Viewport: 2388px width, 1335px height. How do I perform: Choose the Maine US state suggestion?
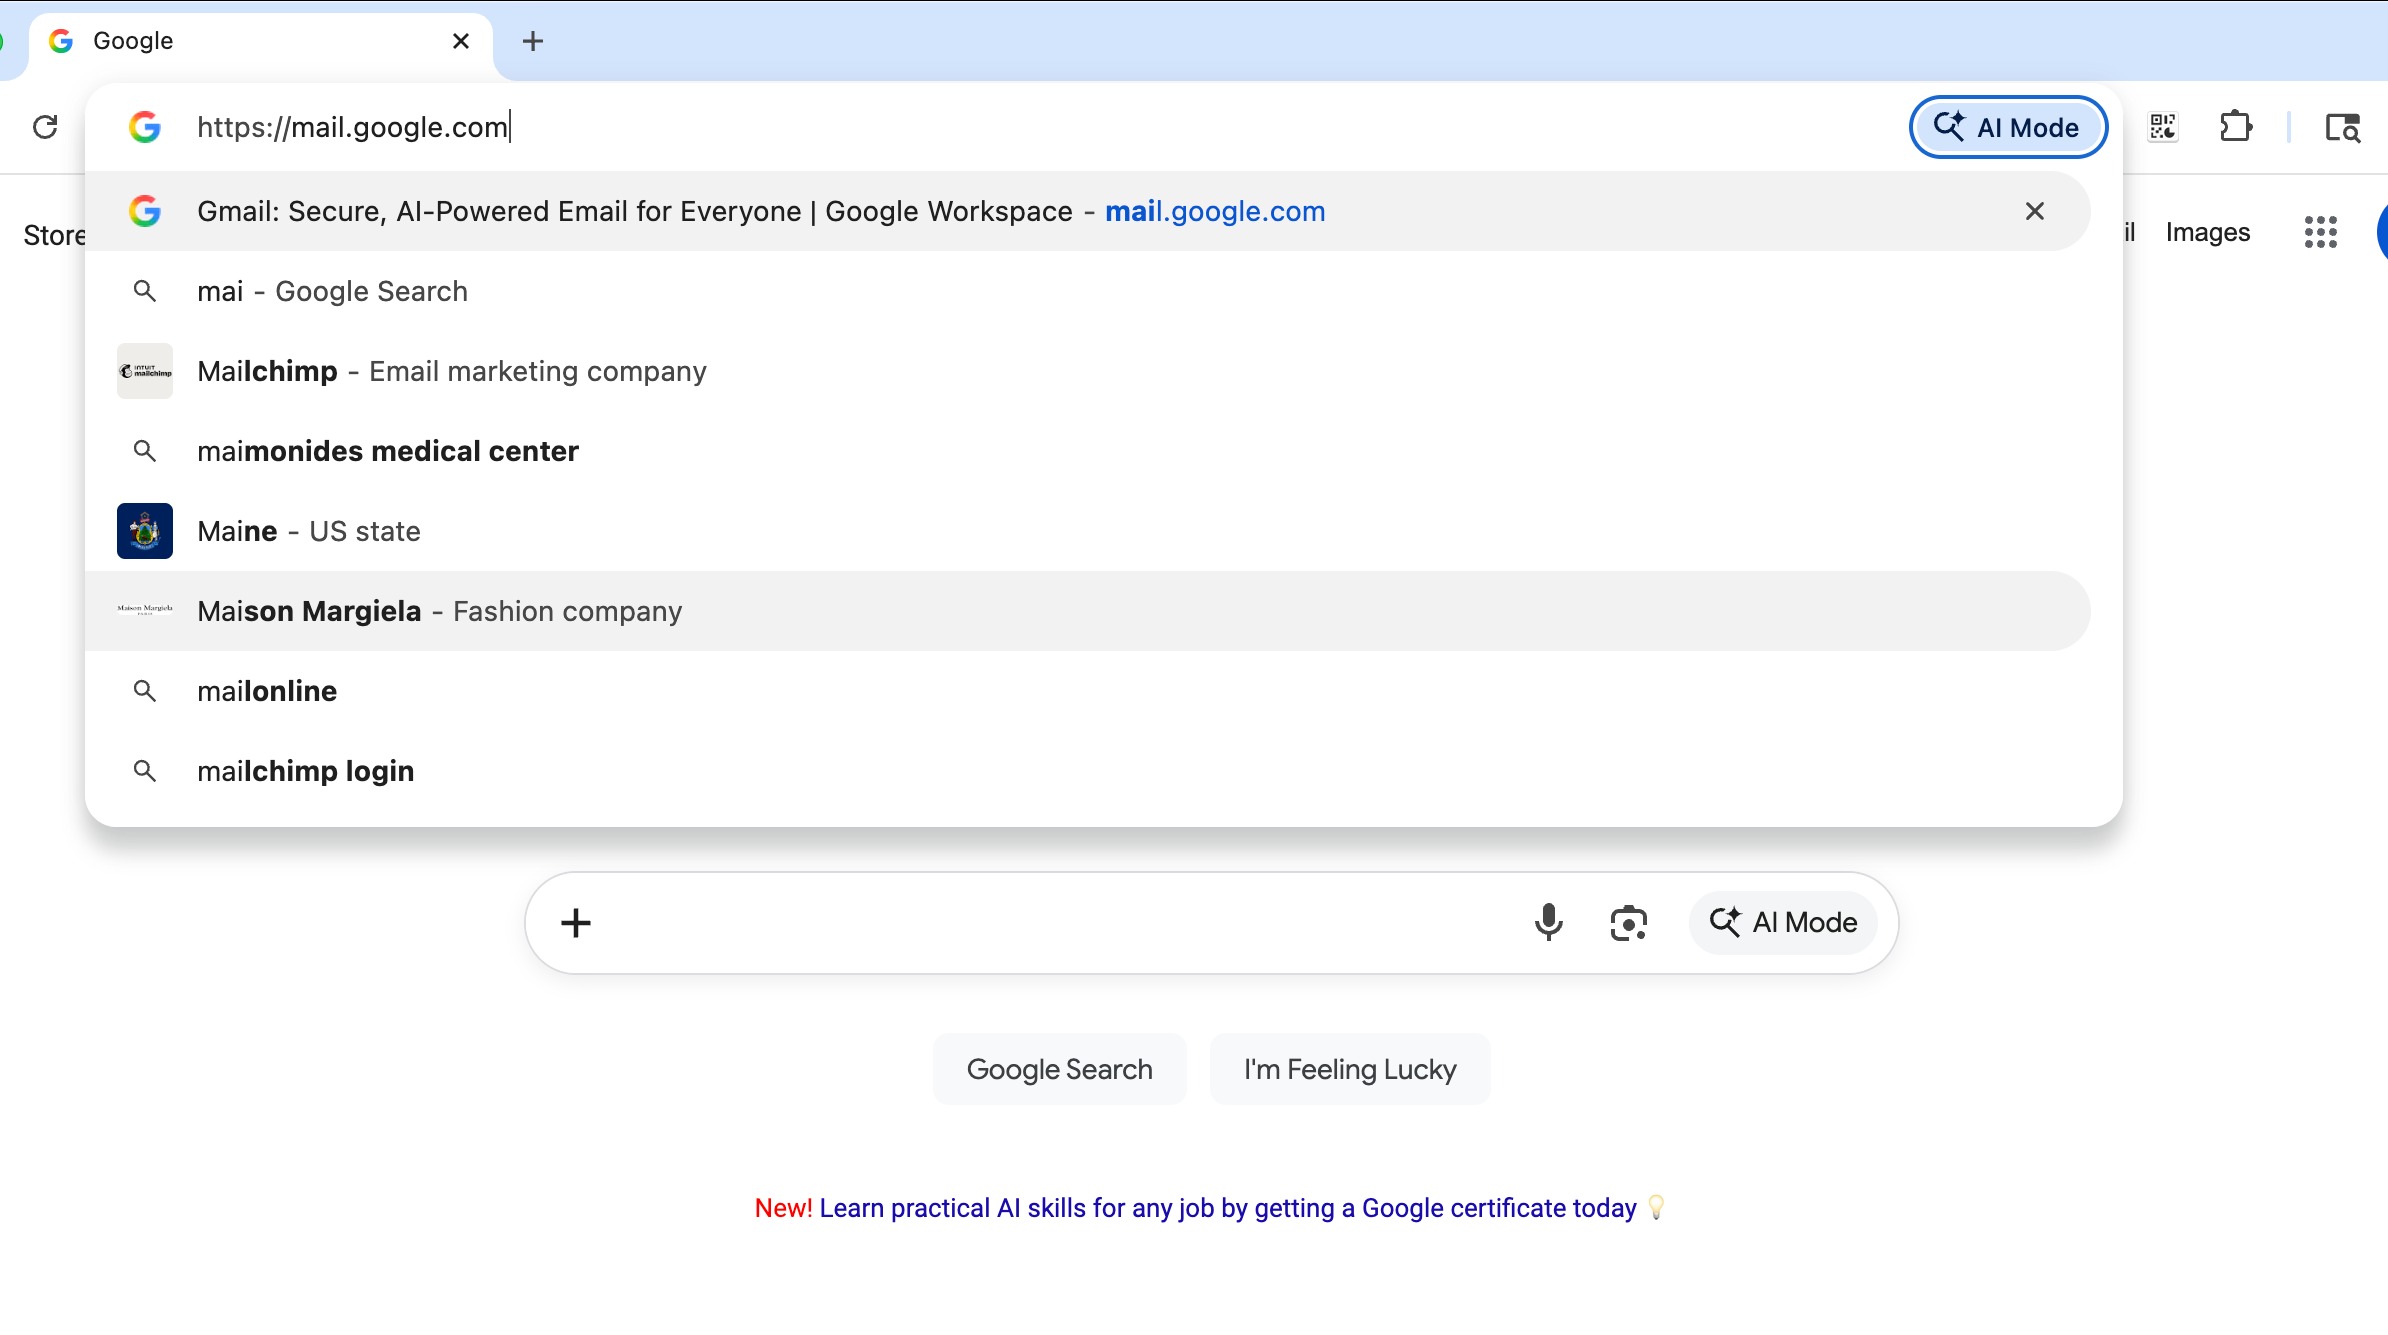(1088, 531)
